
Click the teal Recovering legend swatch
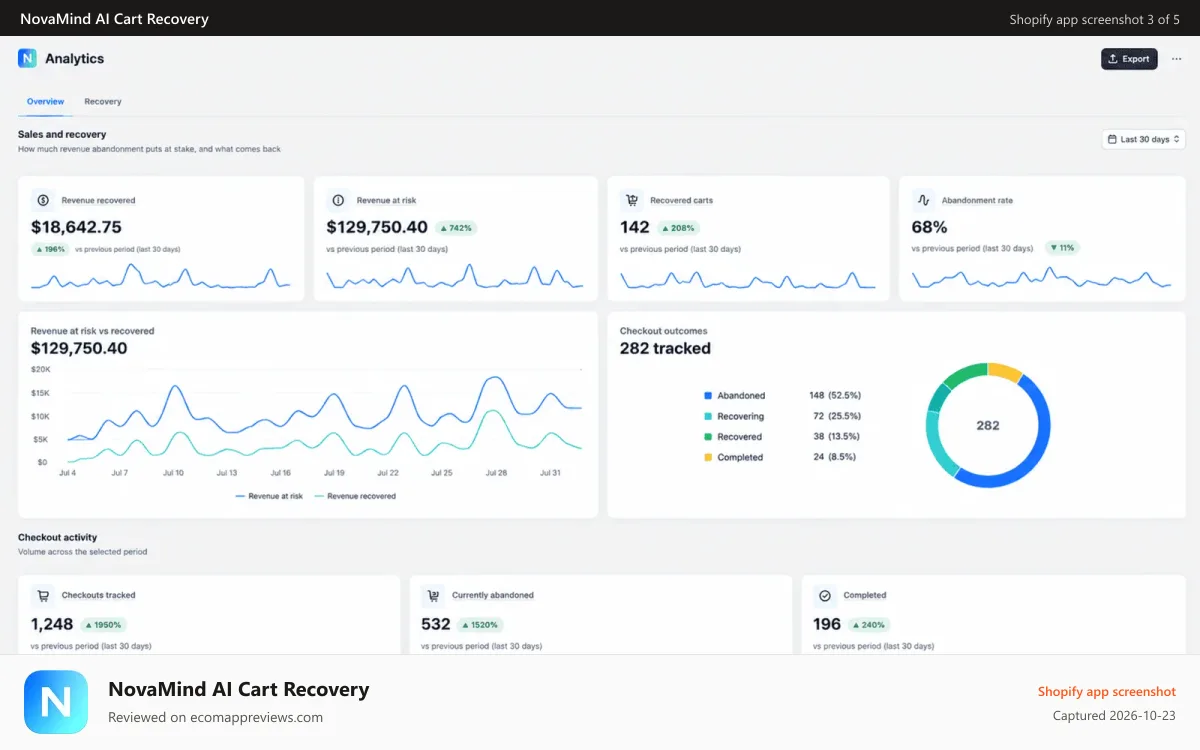708,416
